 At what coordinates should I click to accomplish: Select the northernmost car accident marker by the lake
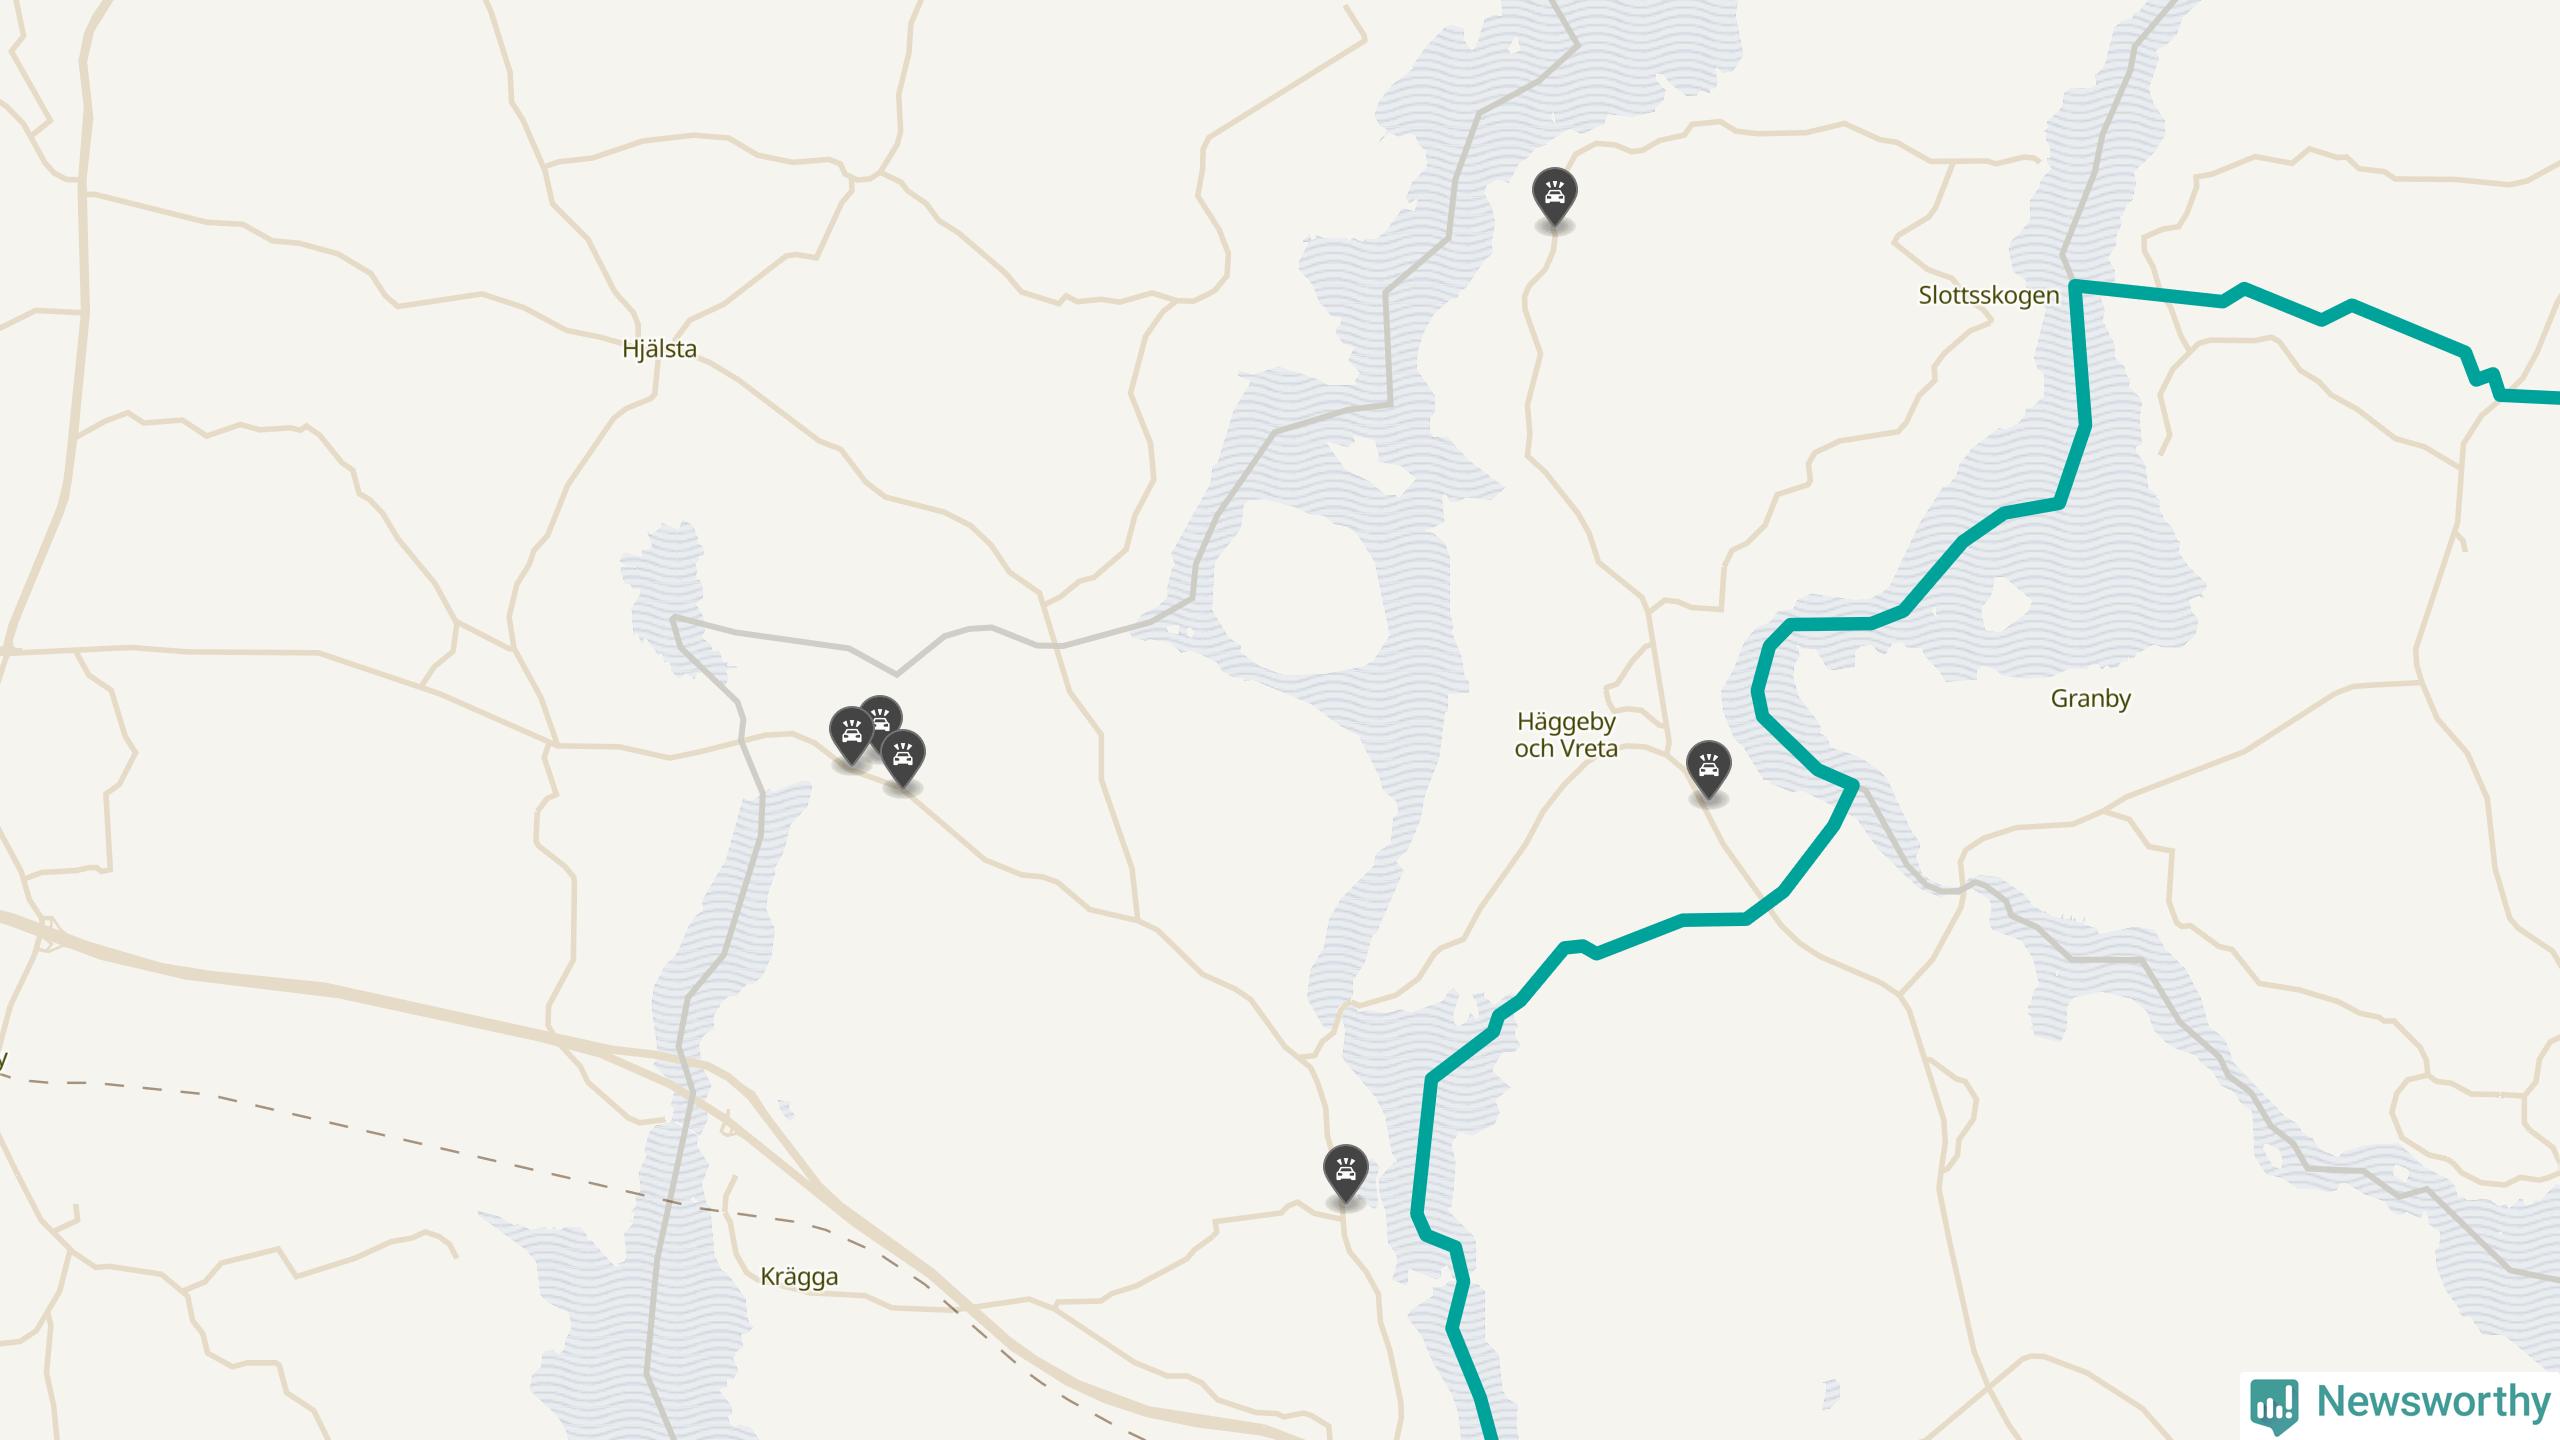coord(1554,196)
